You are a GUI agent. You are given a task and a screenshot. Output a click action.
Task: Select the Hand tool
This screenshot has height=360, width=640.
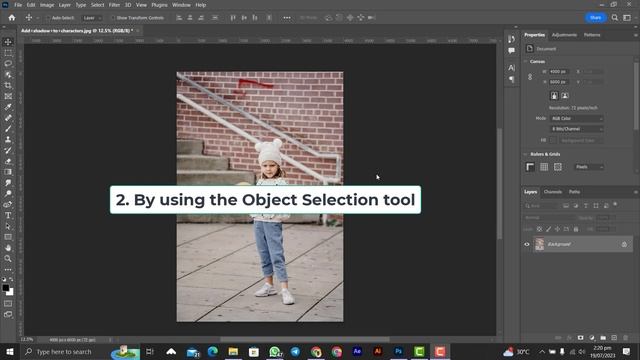click(x=8, y=248)
